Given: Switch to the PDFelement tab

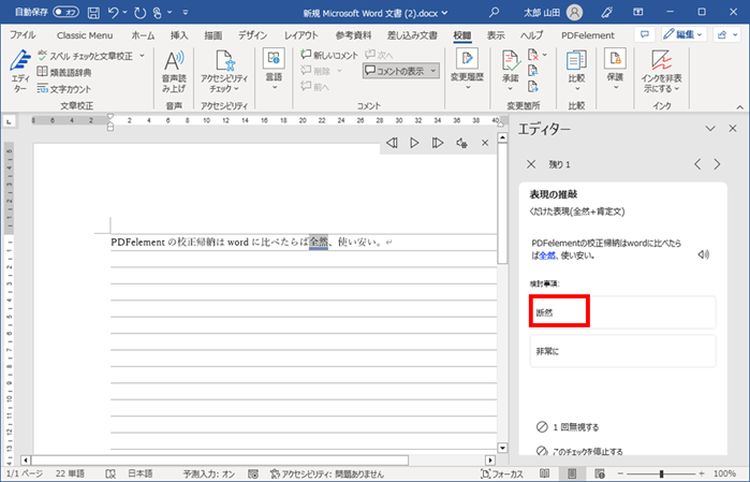Looking at the screenshot, I should [x=588, y=35].
